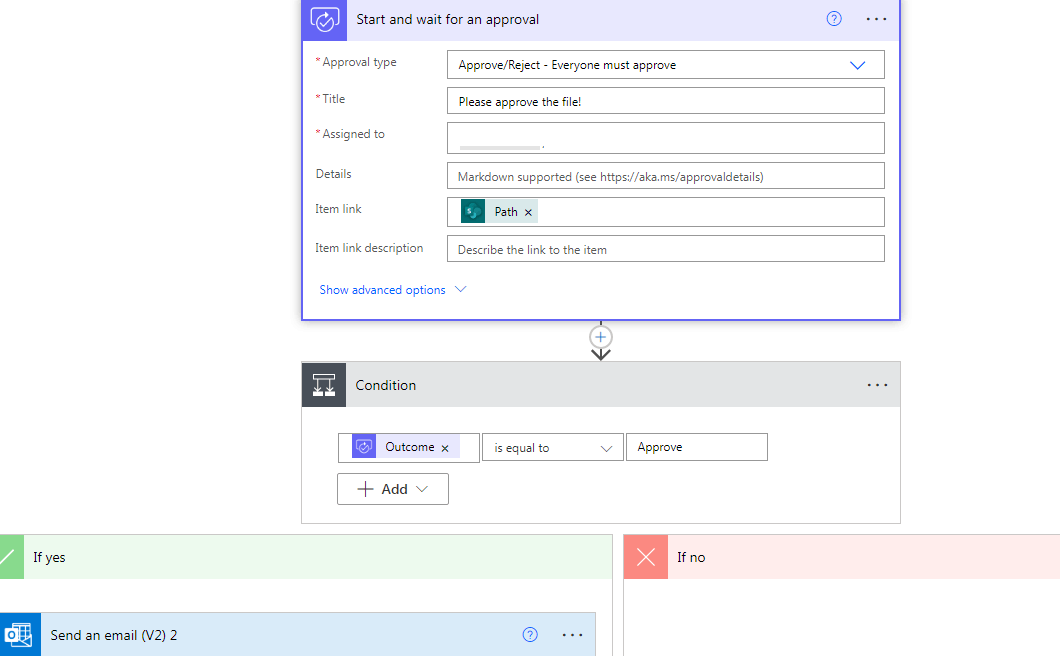Viewport: 1060px width, 656px height.
Task: Open the Approval type dropdown
Action: [665, 65]
